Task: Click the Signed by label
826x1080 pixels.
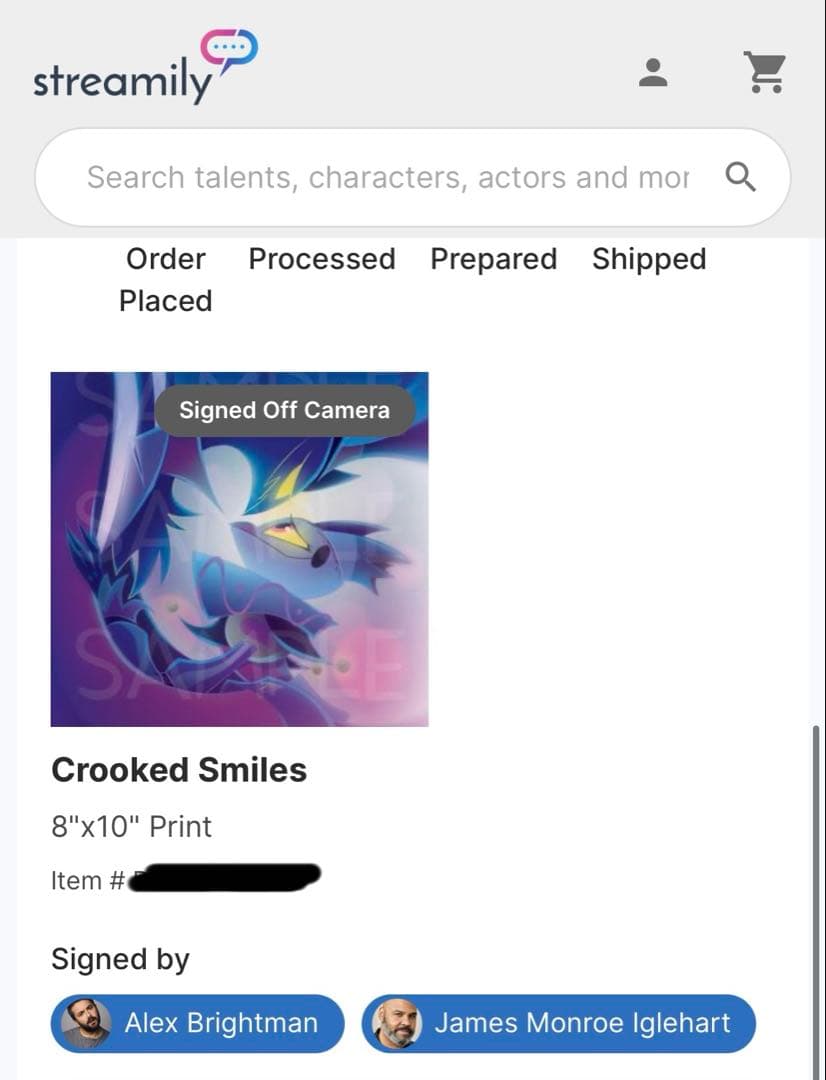Action: click(x=120, y=959)
